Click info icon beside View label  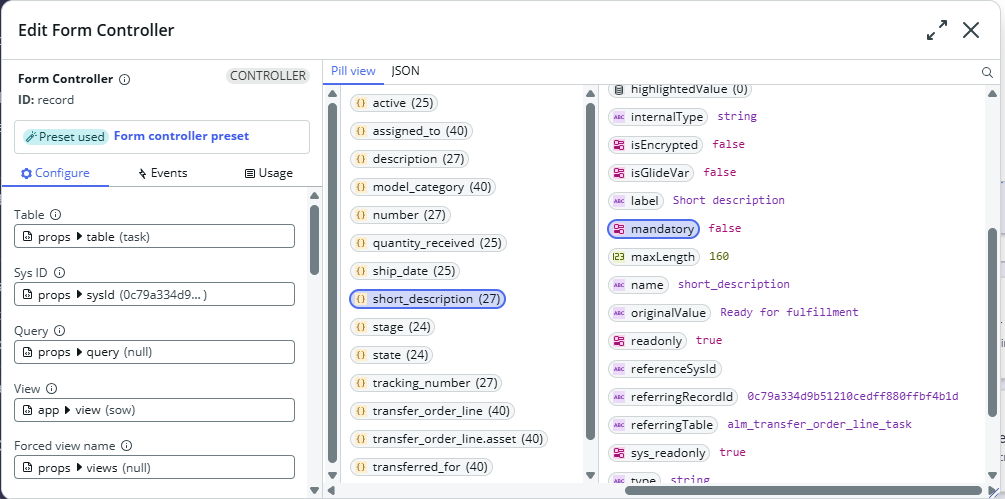(x=51, y=389)
